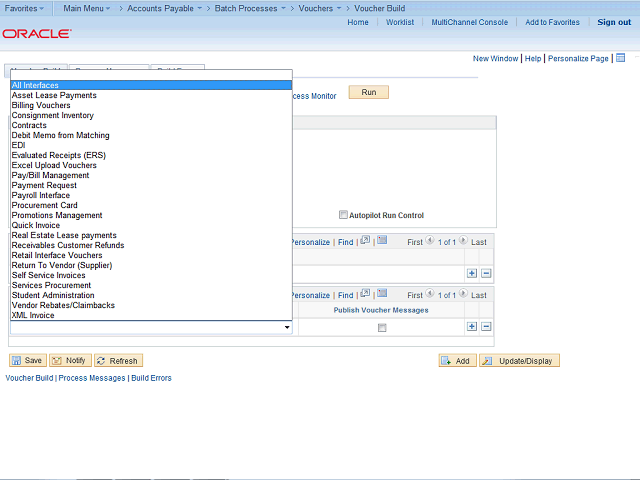Download lower grid to spreadsheet icon

coord(382,293)
